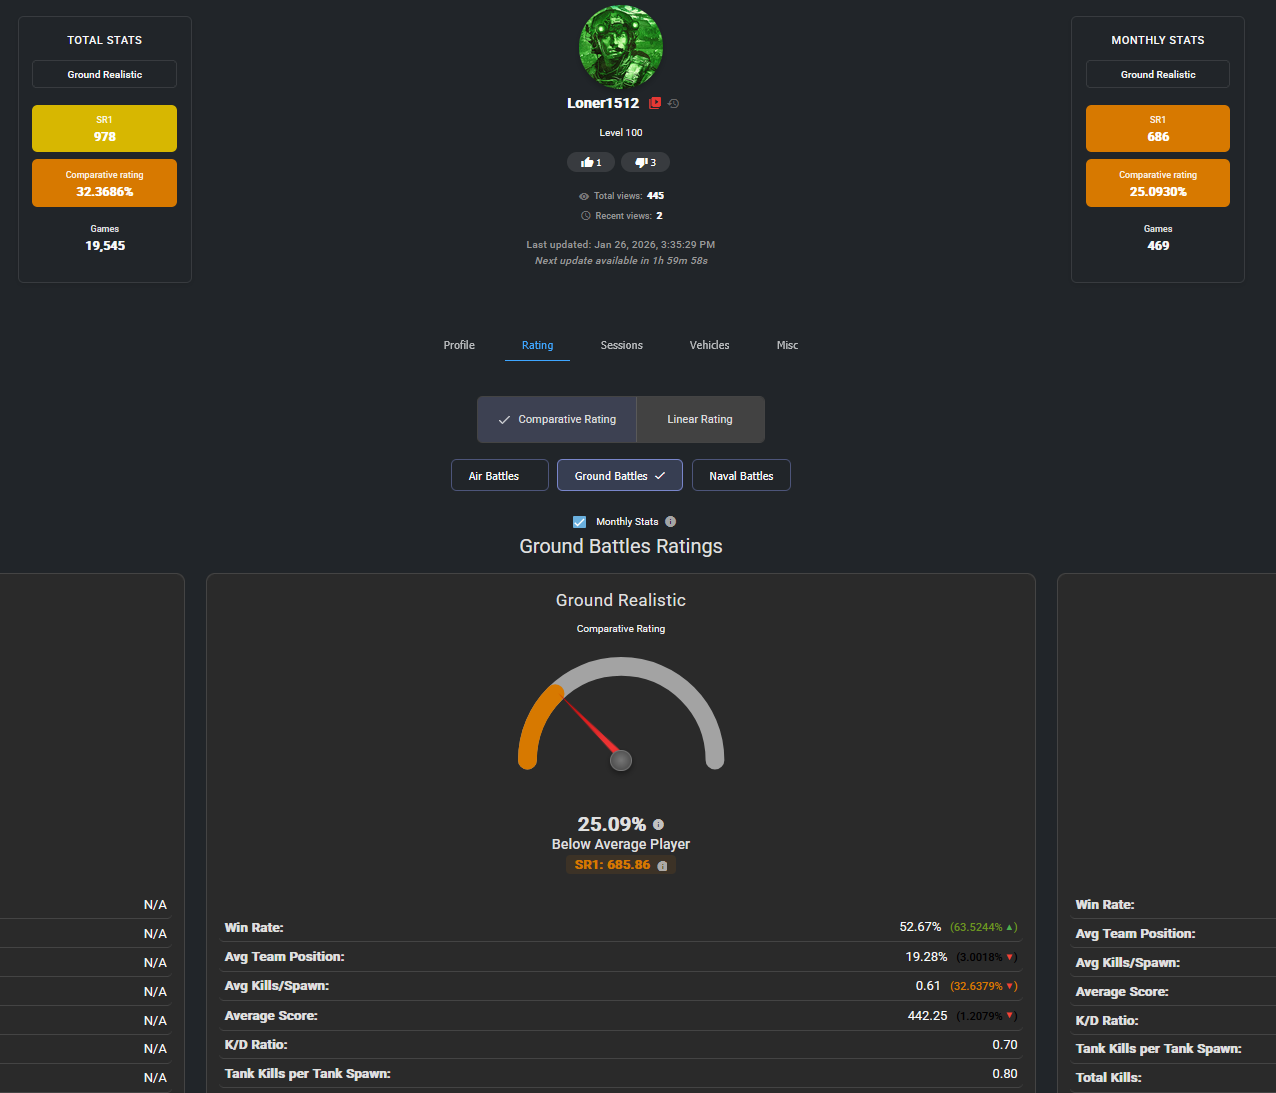Viewport: 1276px width, 1093px height.
Task: Click the red video icon beside Loner1512
Action: (x=655, y=103)
